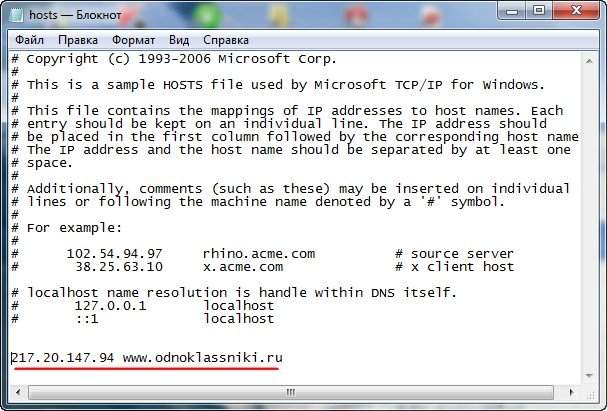Viewport: 607px width, 411px height.
Task: Click the horizontal scrollbar thumb
Action: point(290,392)
